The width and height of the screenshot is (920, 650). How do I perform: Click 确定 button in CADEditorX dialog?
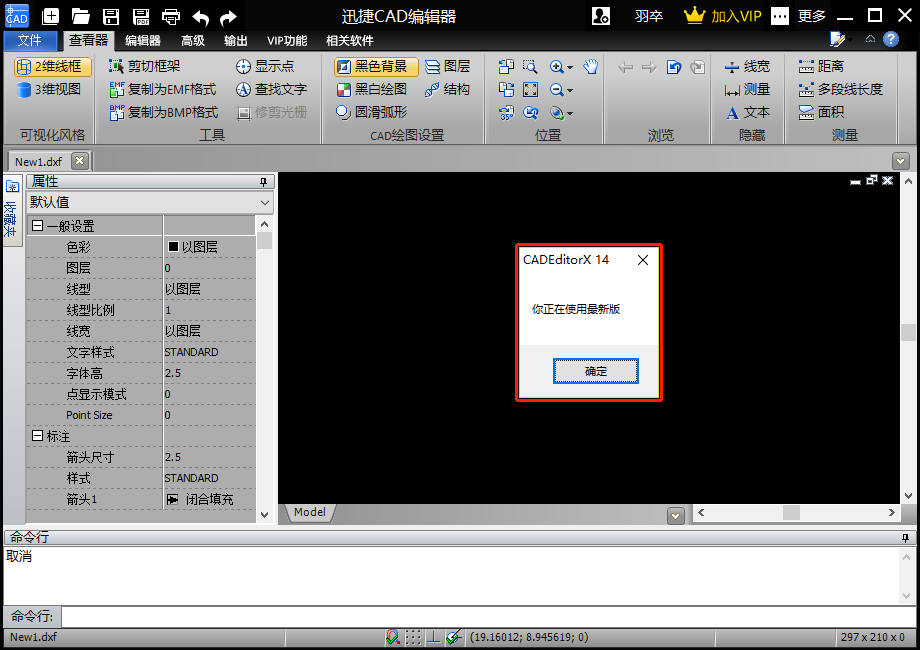[596, 371]
